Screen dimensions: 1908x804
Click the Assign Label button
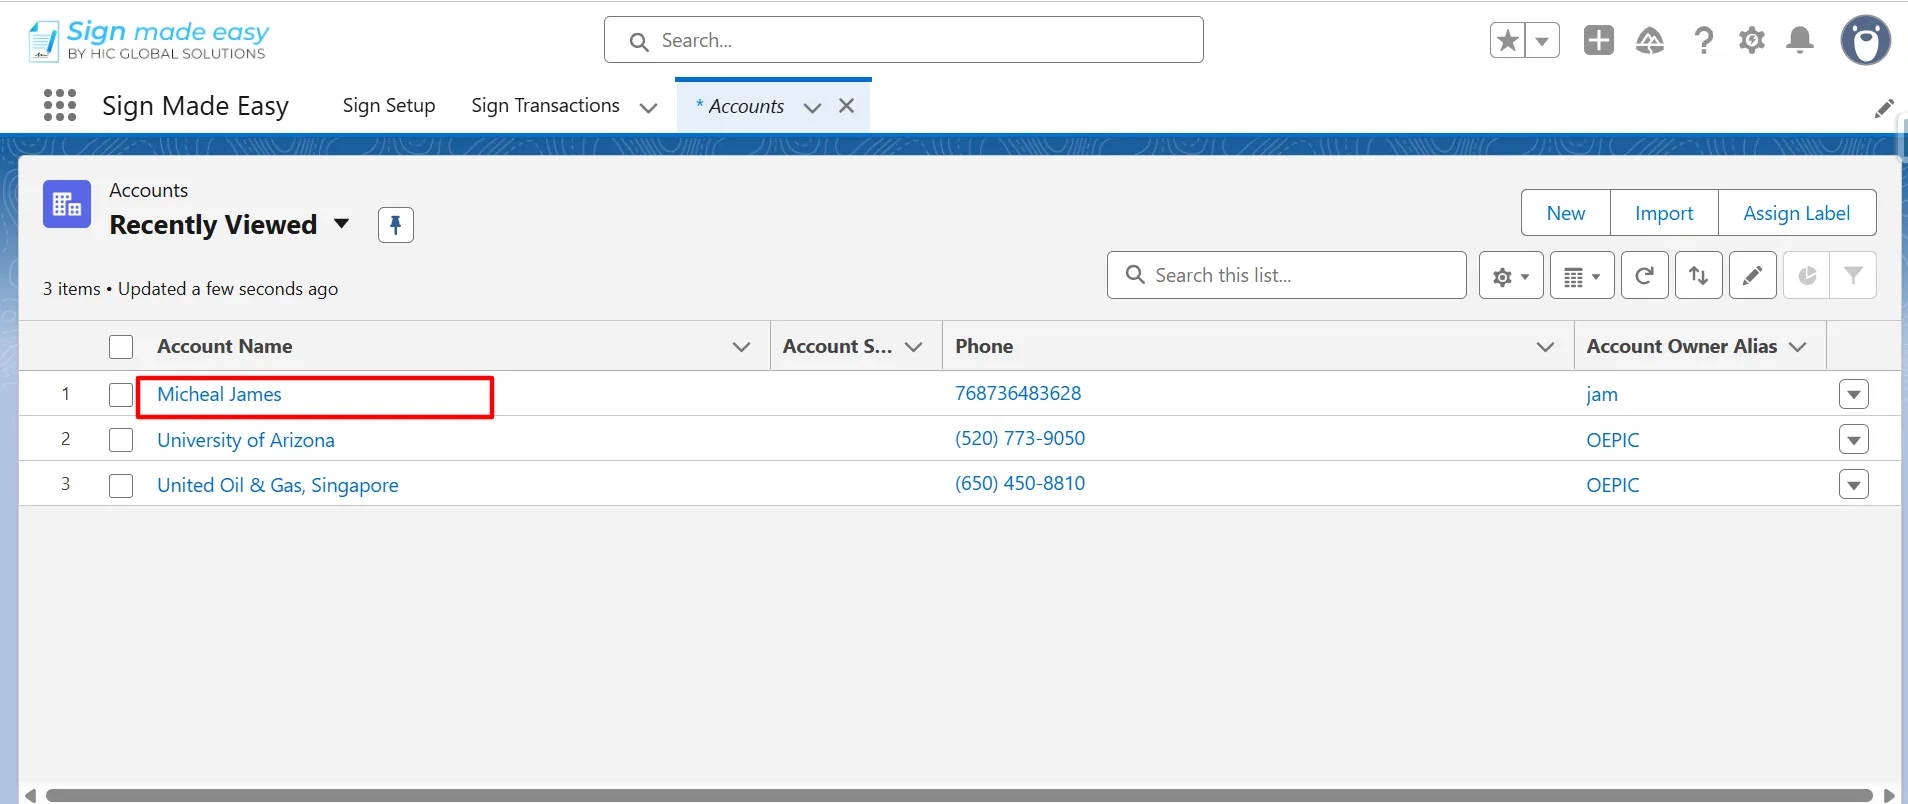[x=1797, y=213]
